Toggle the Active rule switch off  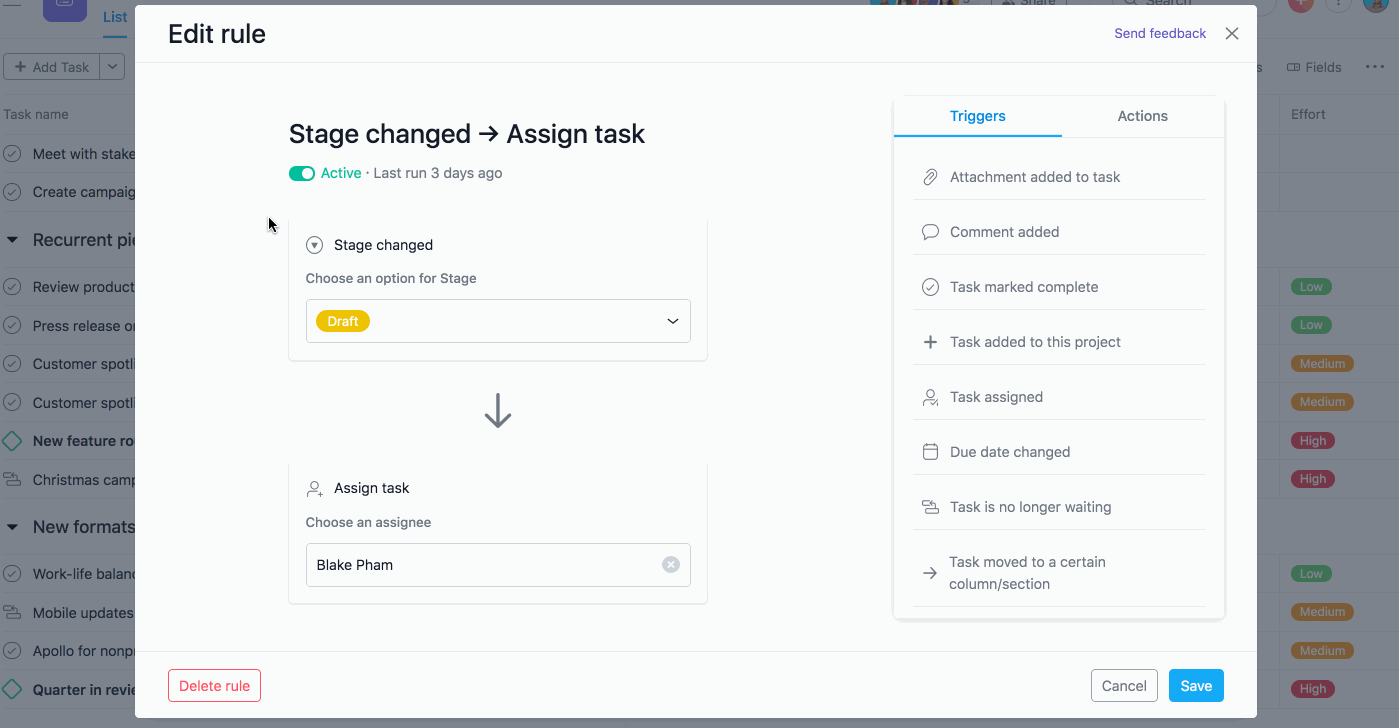[302, 173]
